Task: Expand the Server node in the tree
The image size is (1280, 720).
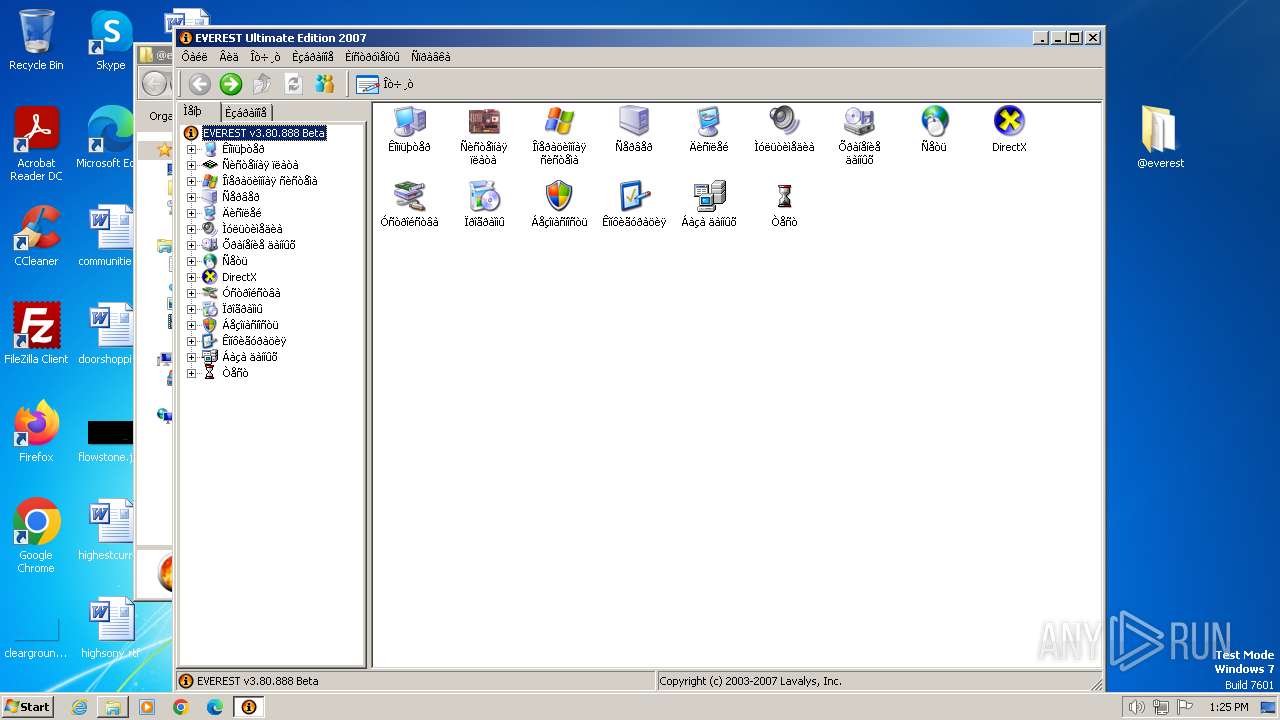Action: 192,197
